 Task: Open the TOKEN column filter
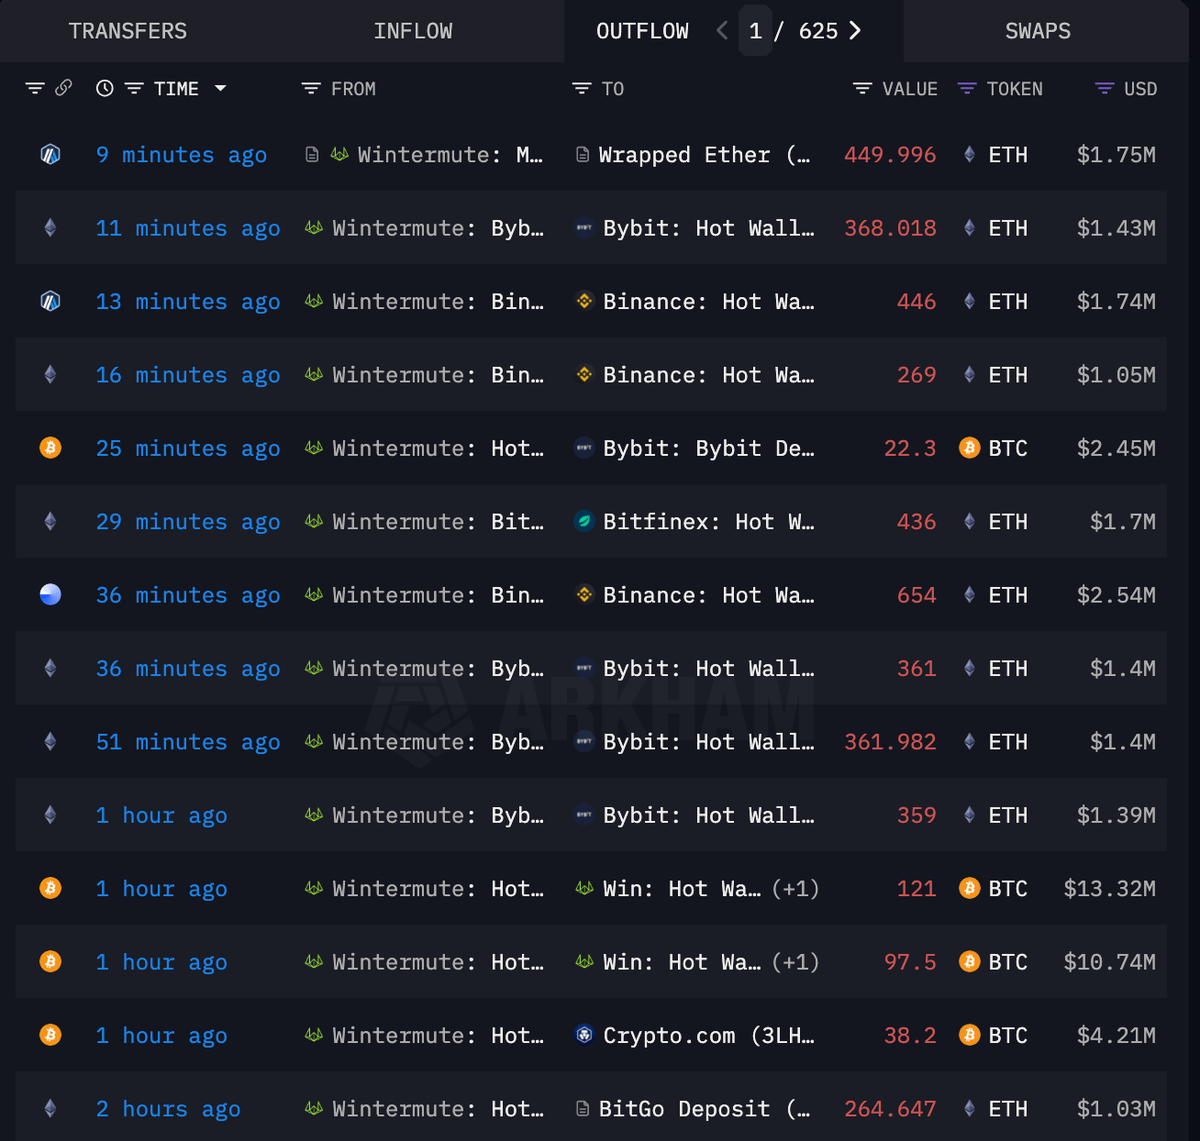tap(967, 89)
